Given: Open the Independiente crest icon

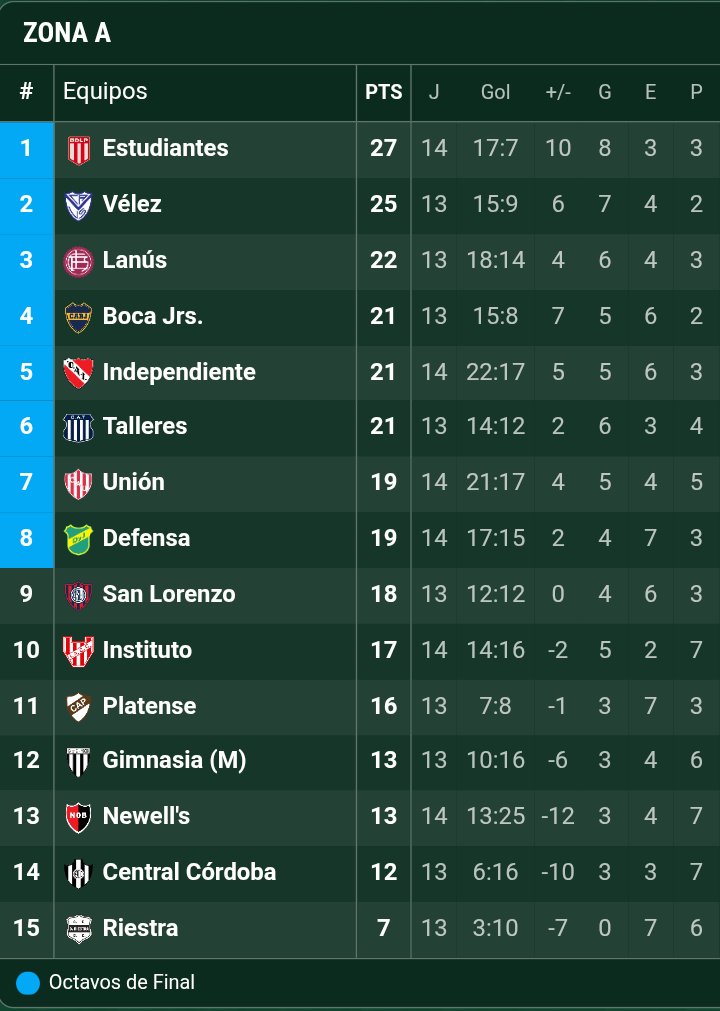Looking at the screenshot, I should point(78,373).
